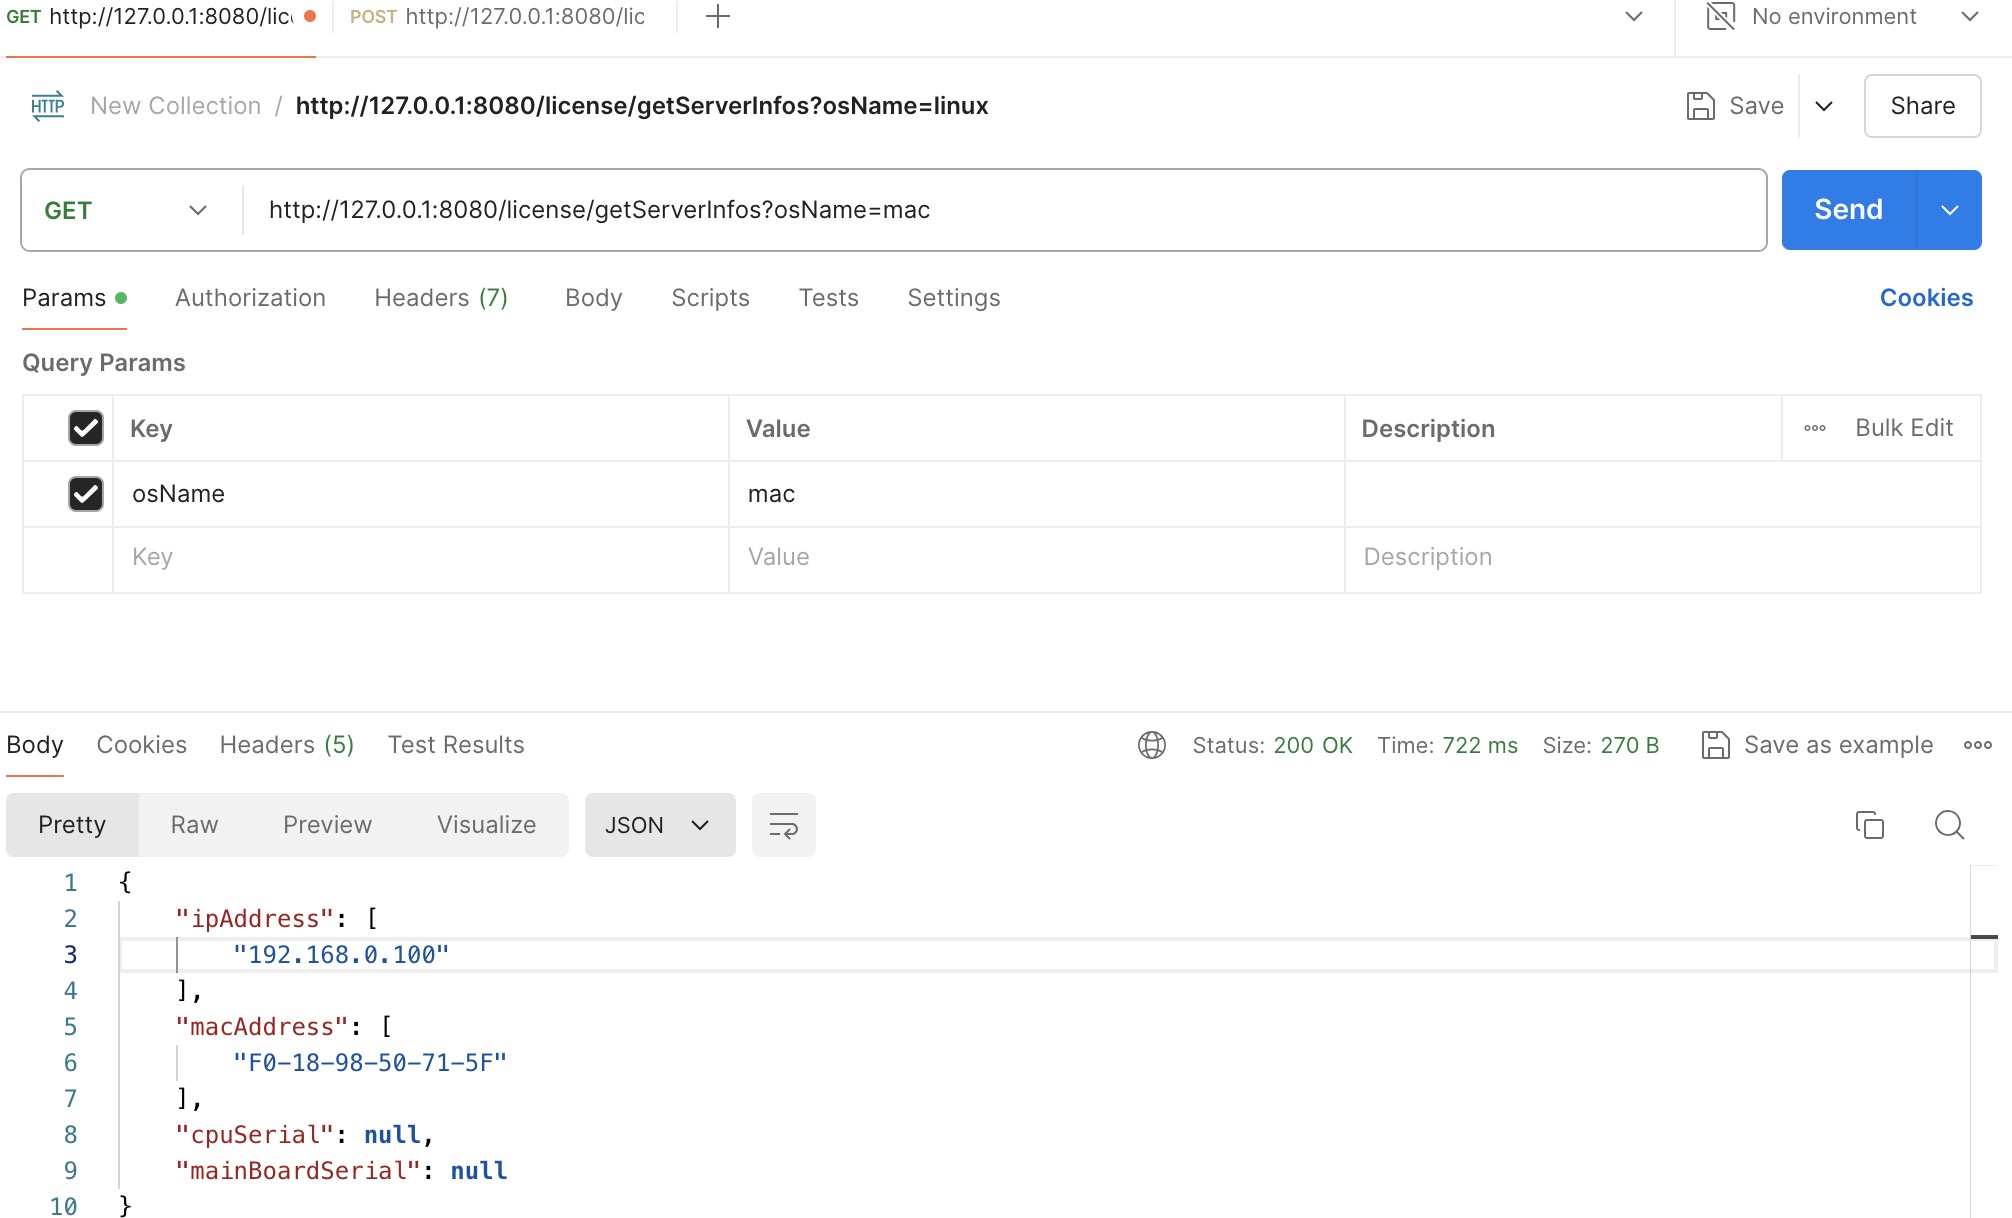Open the GET method dropdown

pos(127,210)
